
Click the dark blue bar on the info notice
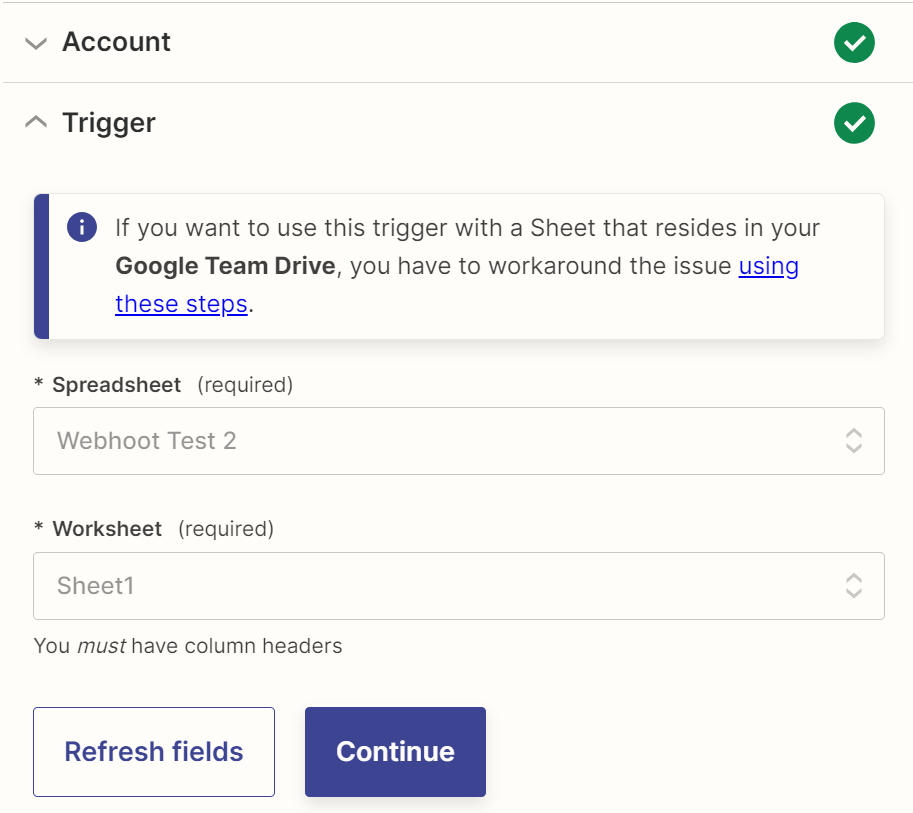click(x=41, y=266)
